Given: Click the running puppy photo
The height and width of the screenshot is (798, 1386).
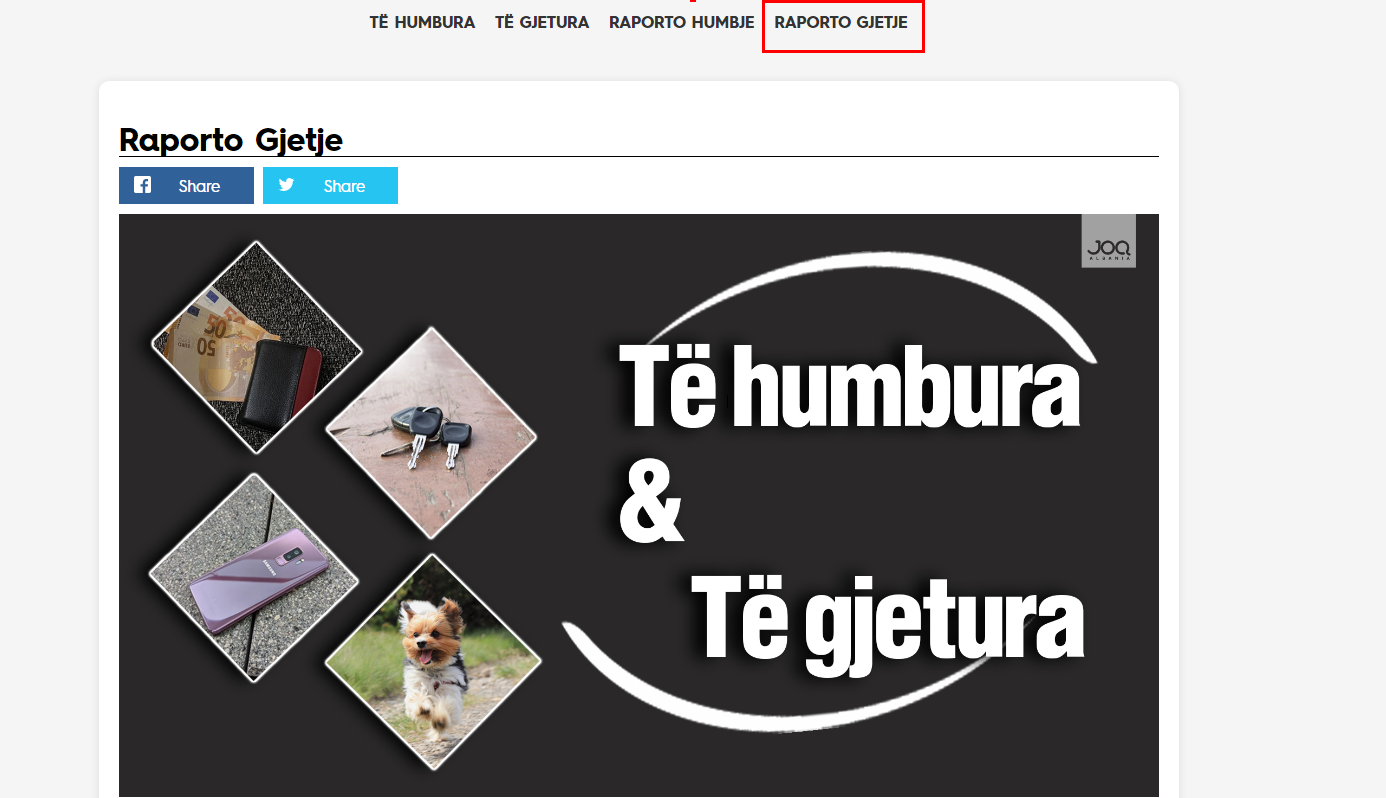Looking at the screenshot, I should click(x=432, y=661).
